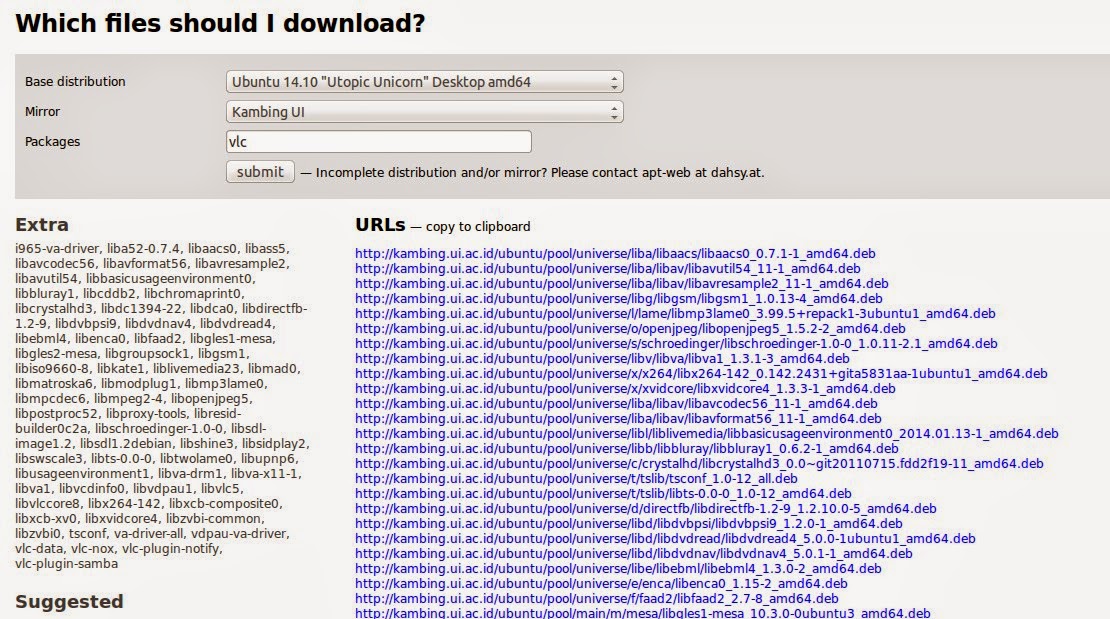Click the Mirror label

coord(42,111)
